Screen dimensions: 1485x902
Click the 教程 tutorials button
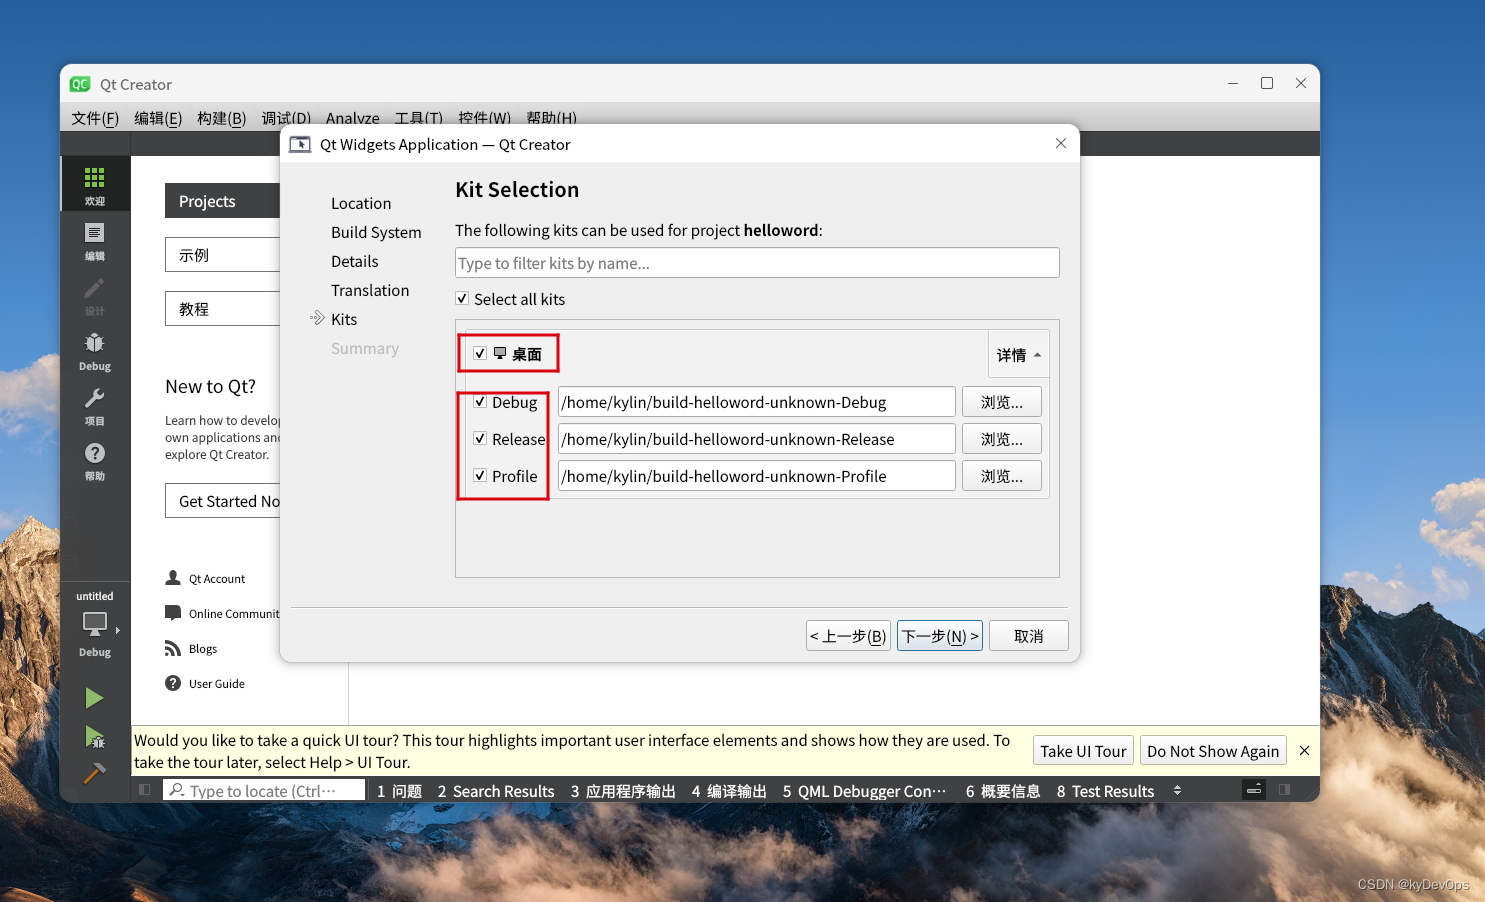coord(222,308)
